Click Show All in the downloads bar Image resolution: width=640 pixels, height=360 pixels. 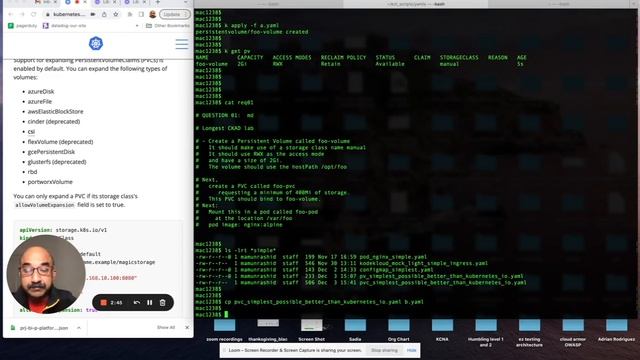click(166, 327)
